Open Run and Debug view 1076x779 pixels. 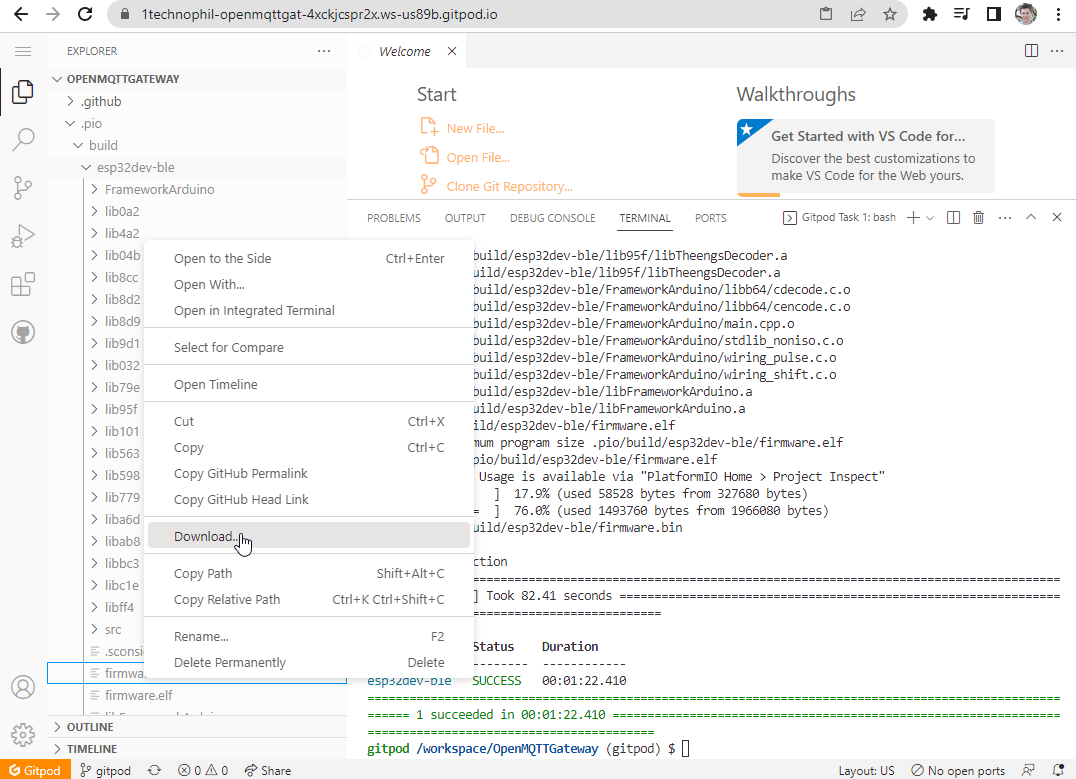click(23, 236)
